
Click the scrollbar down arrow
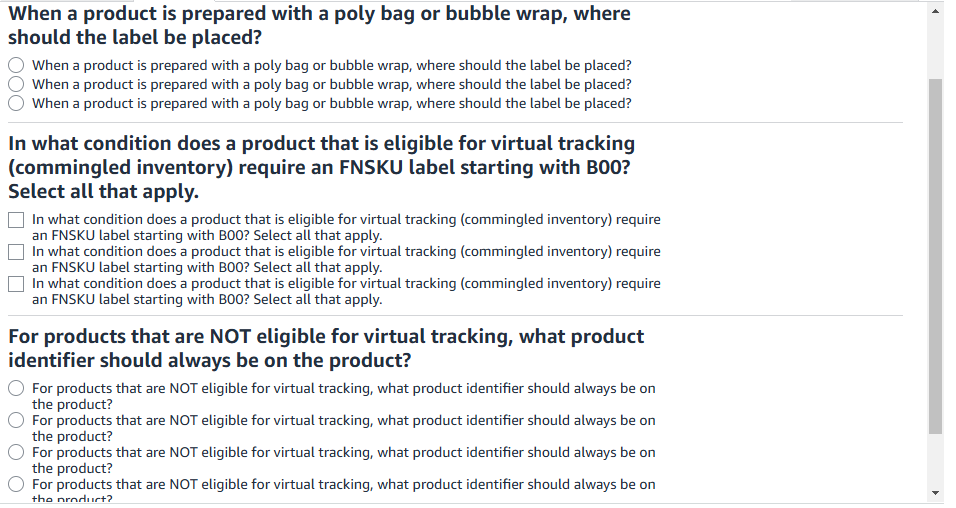tap(935, 493)
